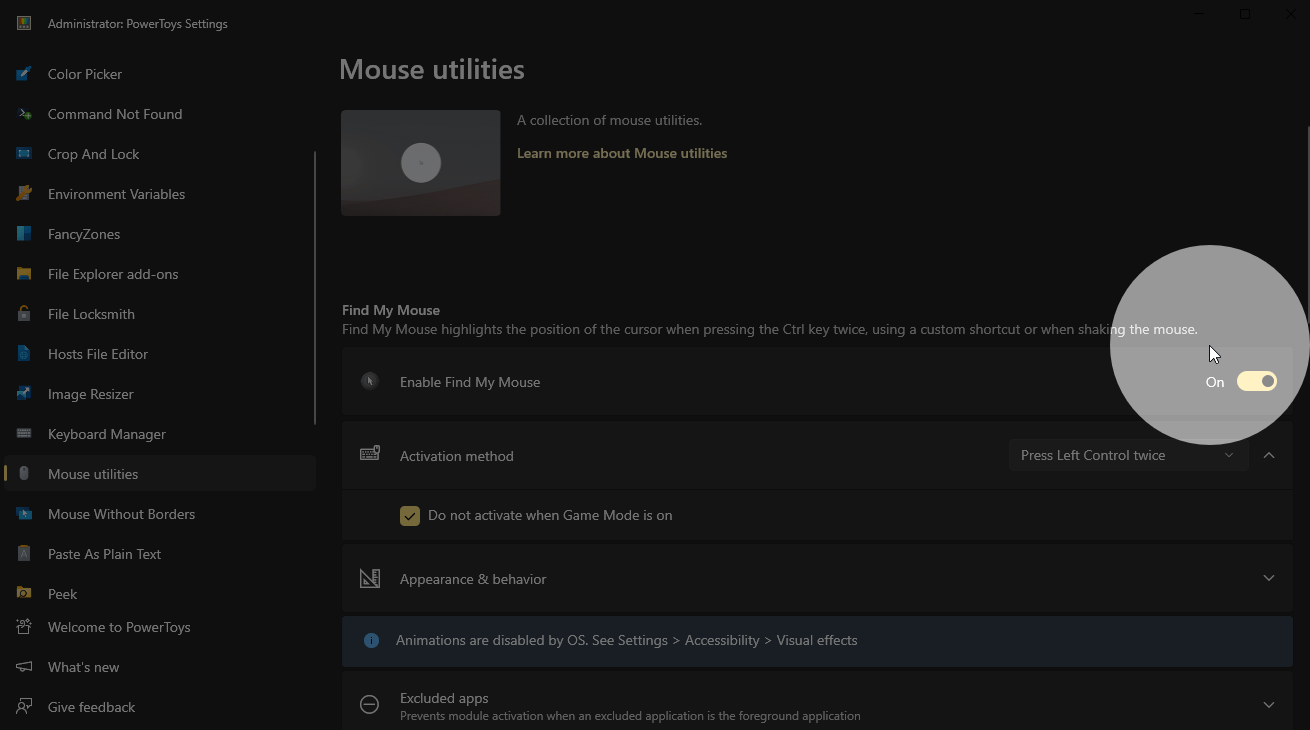Select Crop And Lock item

[x=160, y=154]
